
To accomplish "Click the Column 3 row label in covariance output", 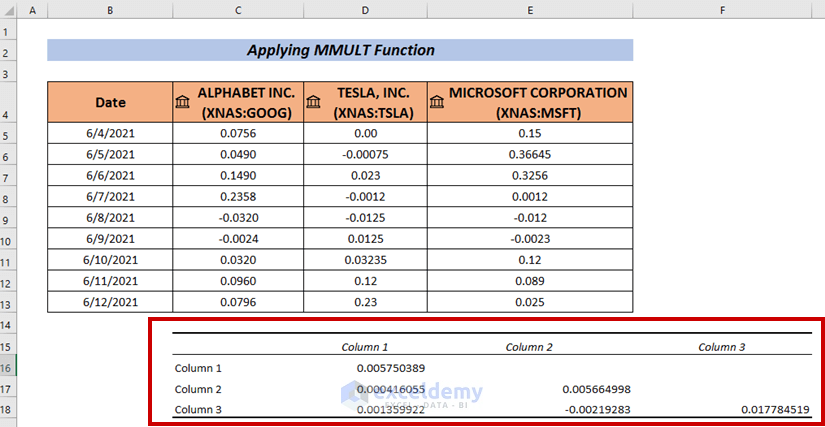I will (198, 410).
